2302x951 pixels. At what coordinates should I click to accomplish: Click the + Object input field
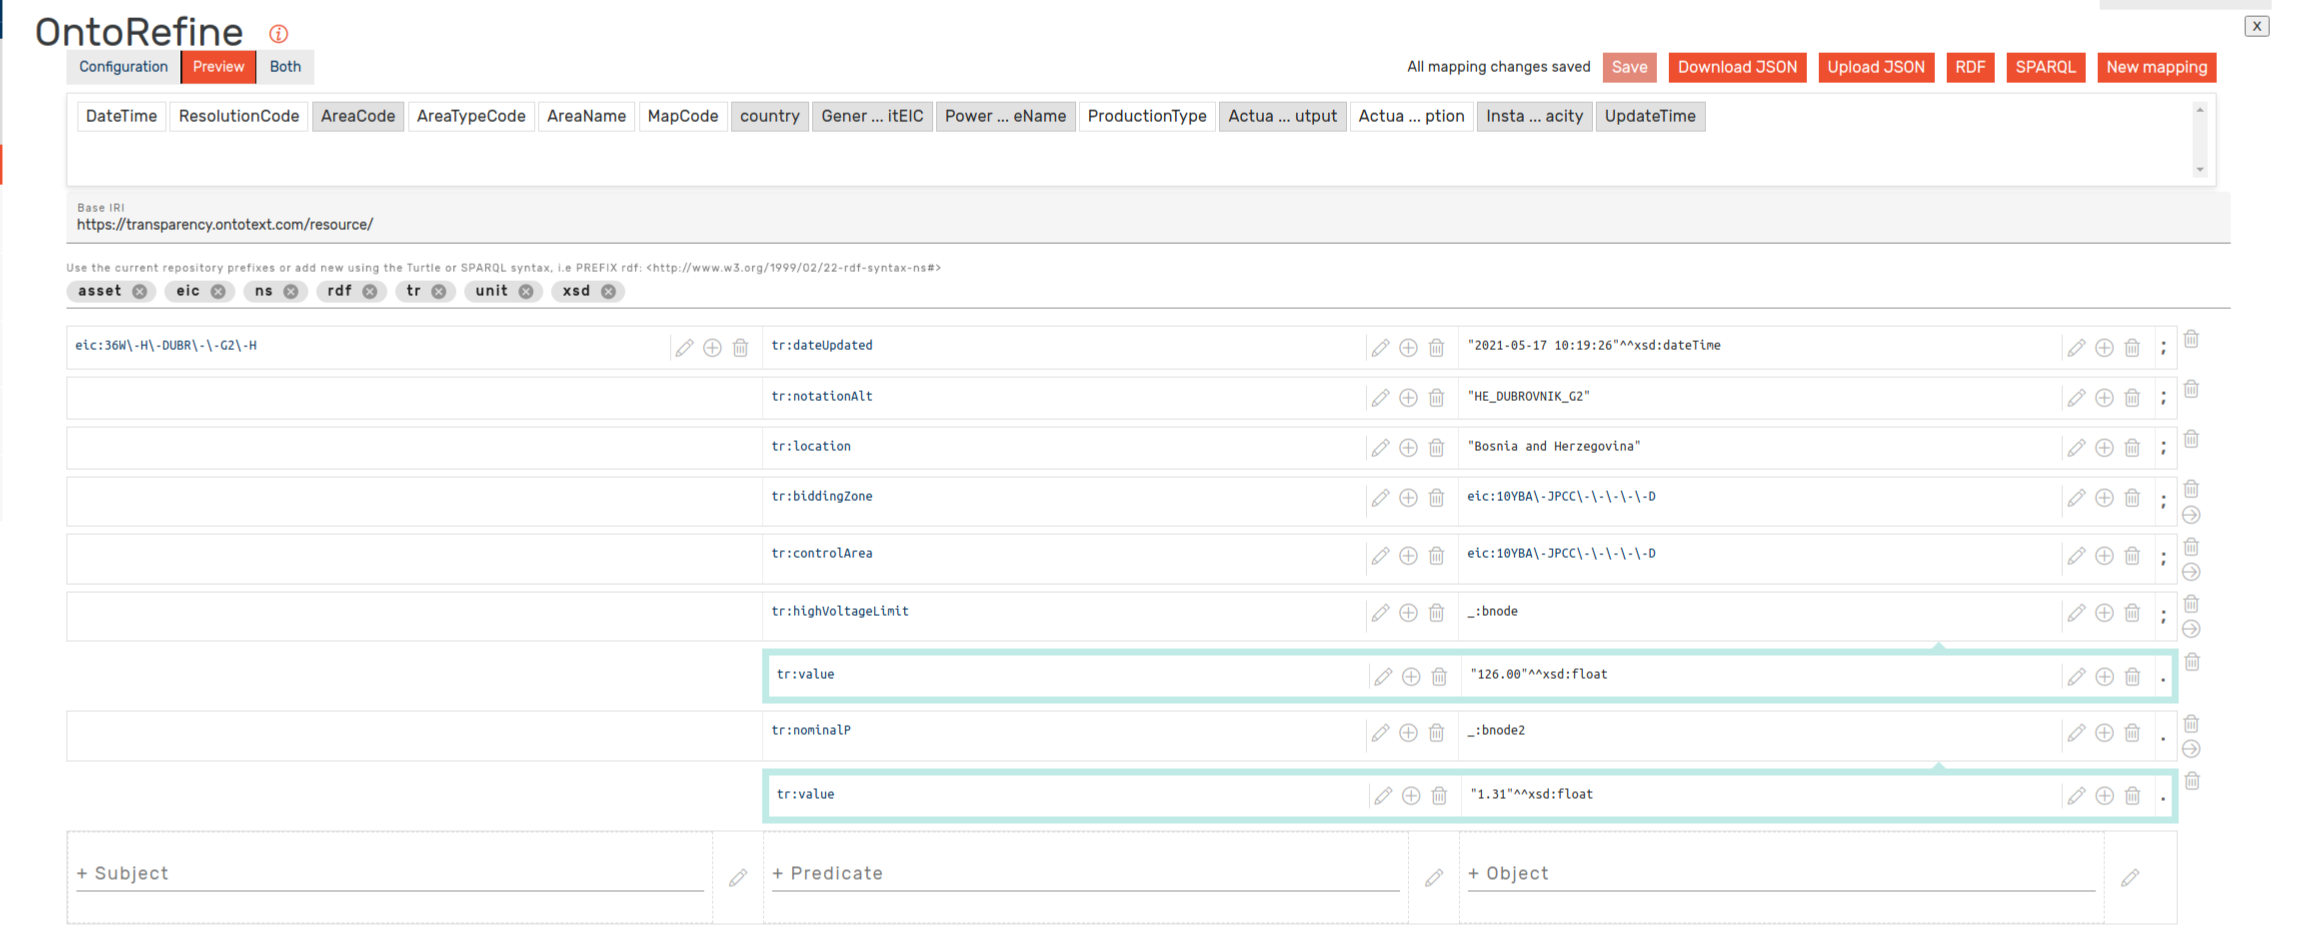(x=1781, y=873)
